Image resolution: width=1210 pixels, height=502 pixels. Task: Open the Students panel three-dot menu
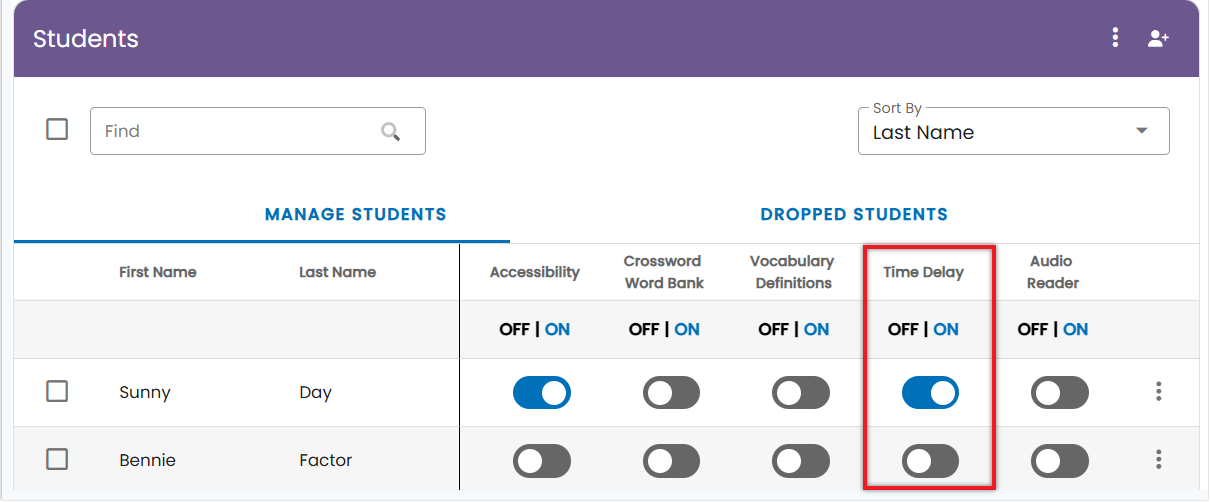click(1116, 38)
